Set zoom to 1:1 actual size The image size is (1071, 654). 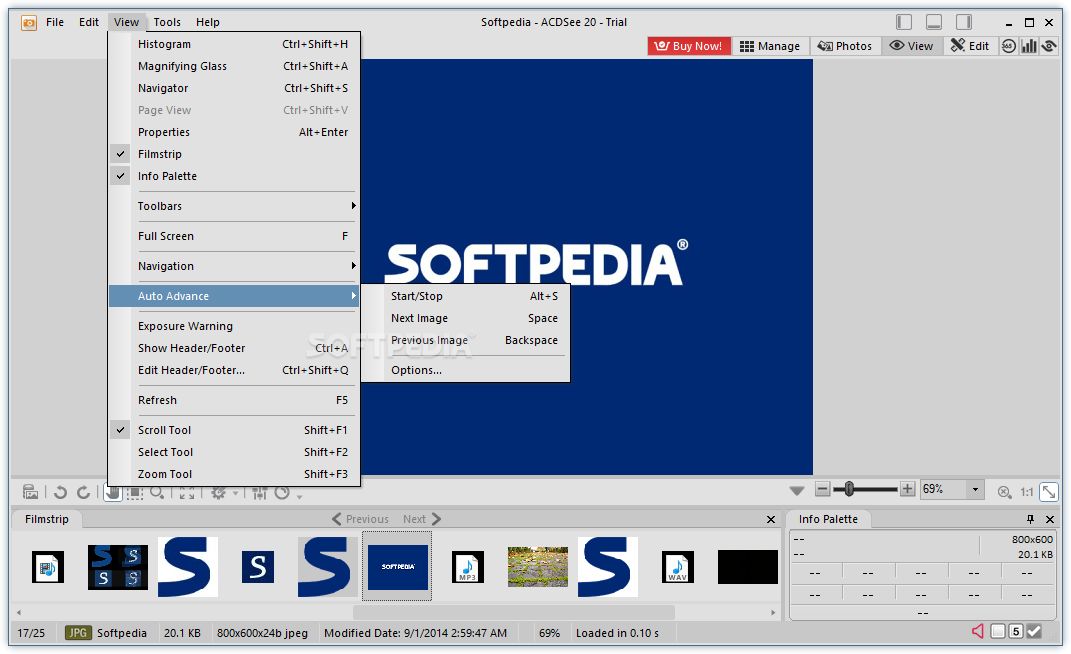tap(1027, 491)
